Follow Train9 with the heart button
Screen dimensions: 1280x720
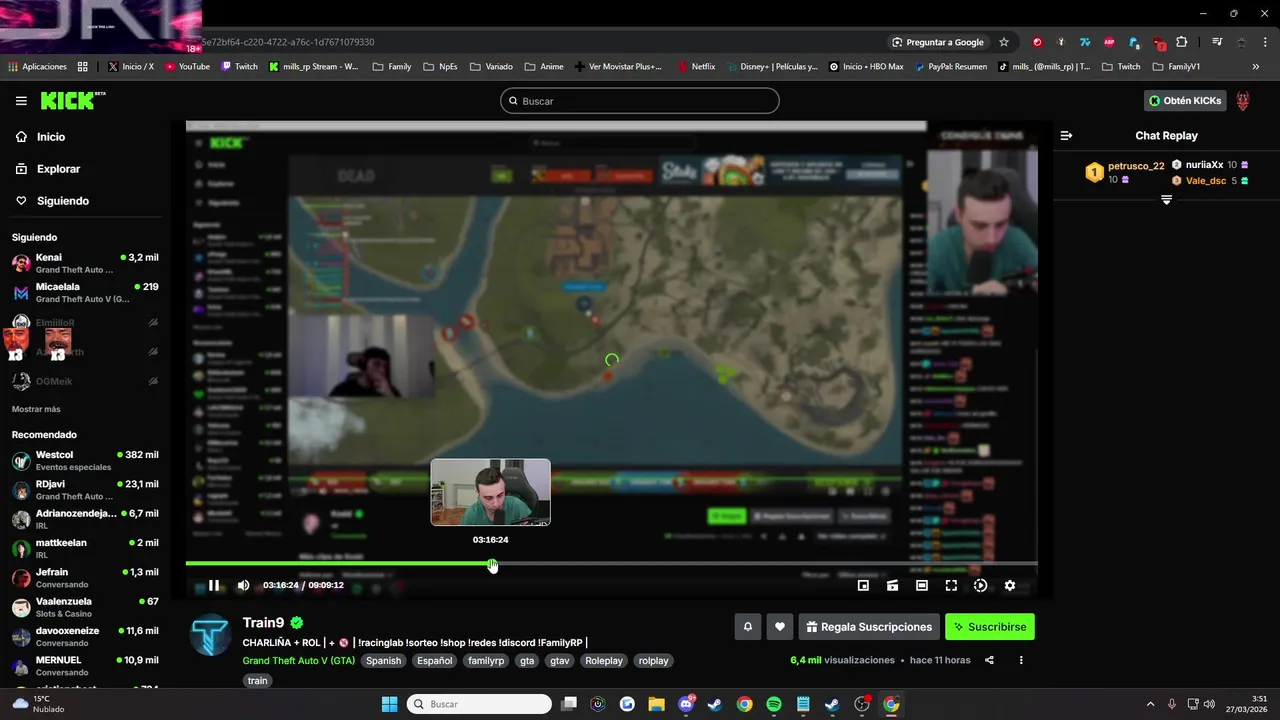tap(780, 627)
